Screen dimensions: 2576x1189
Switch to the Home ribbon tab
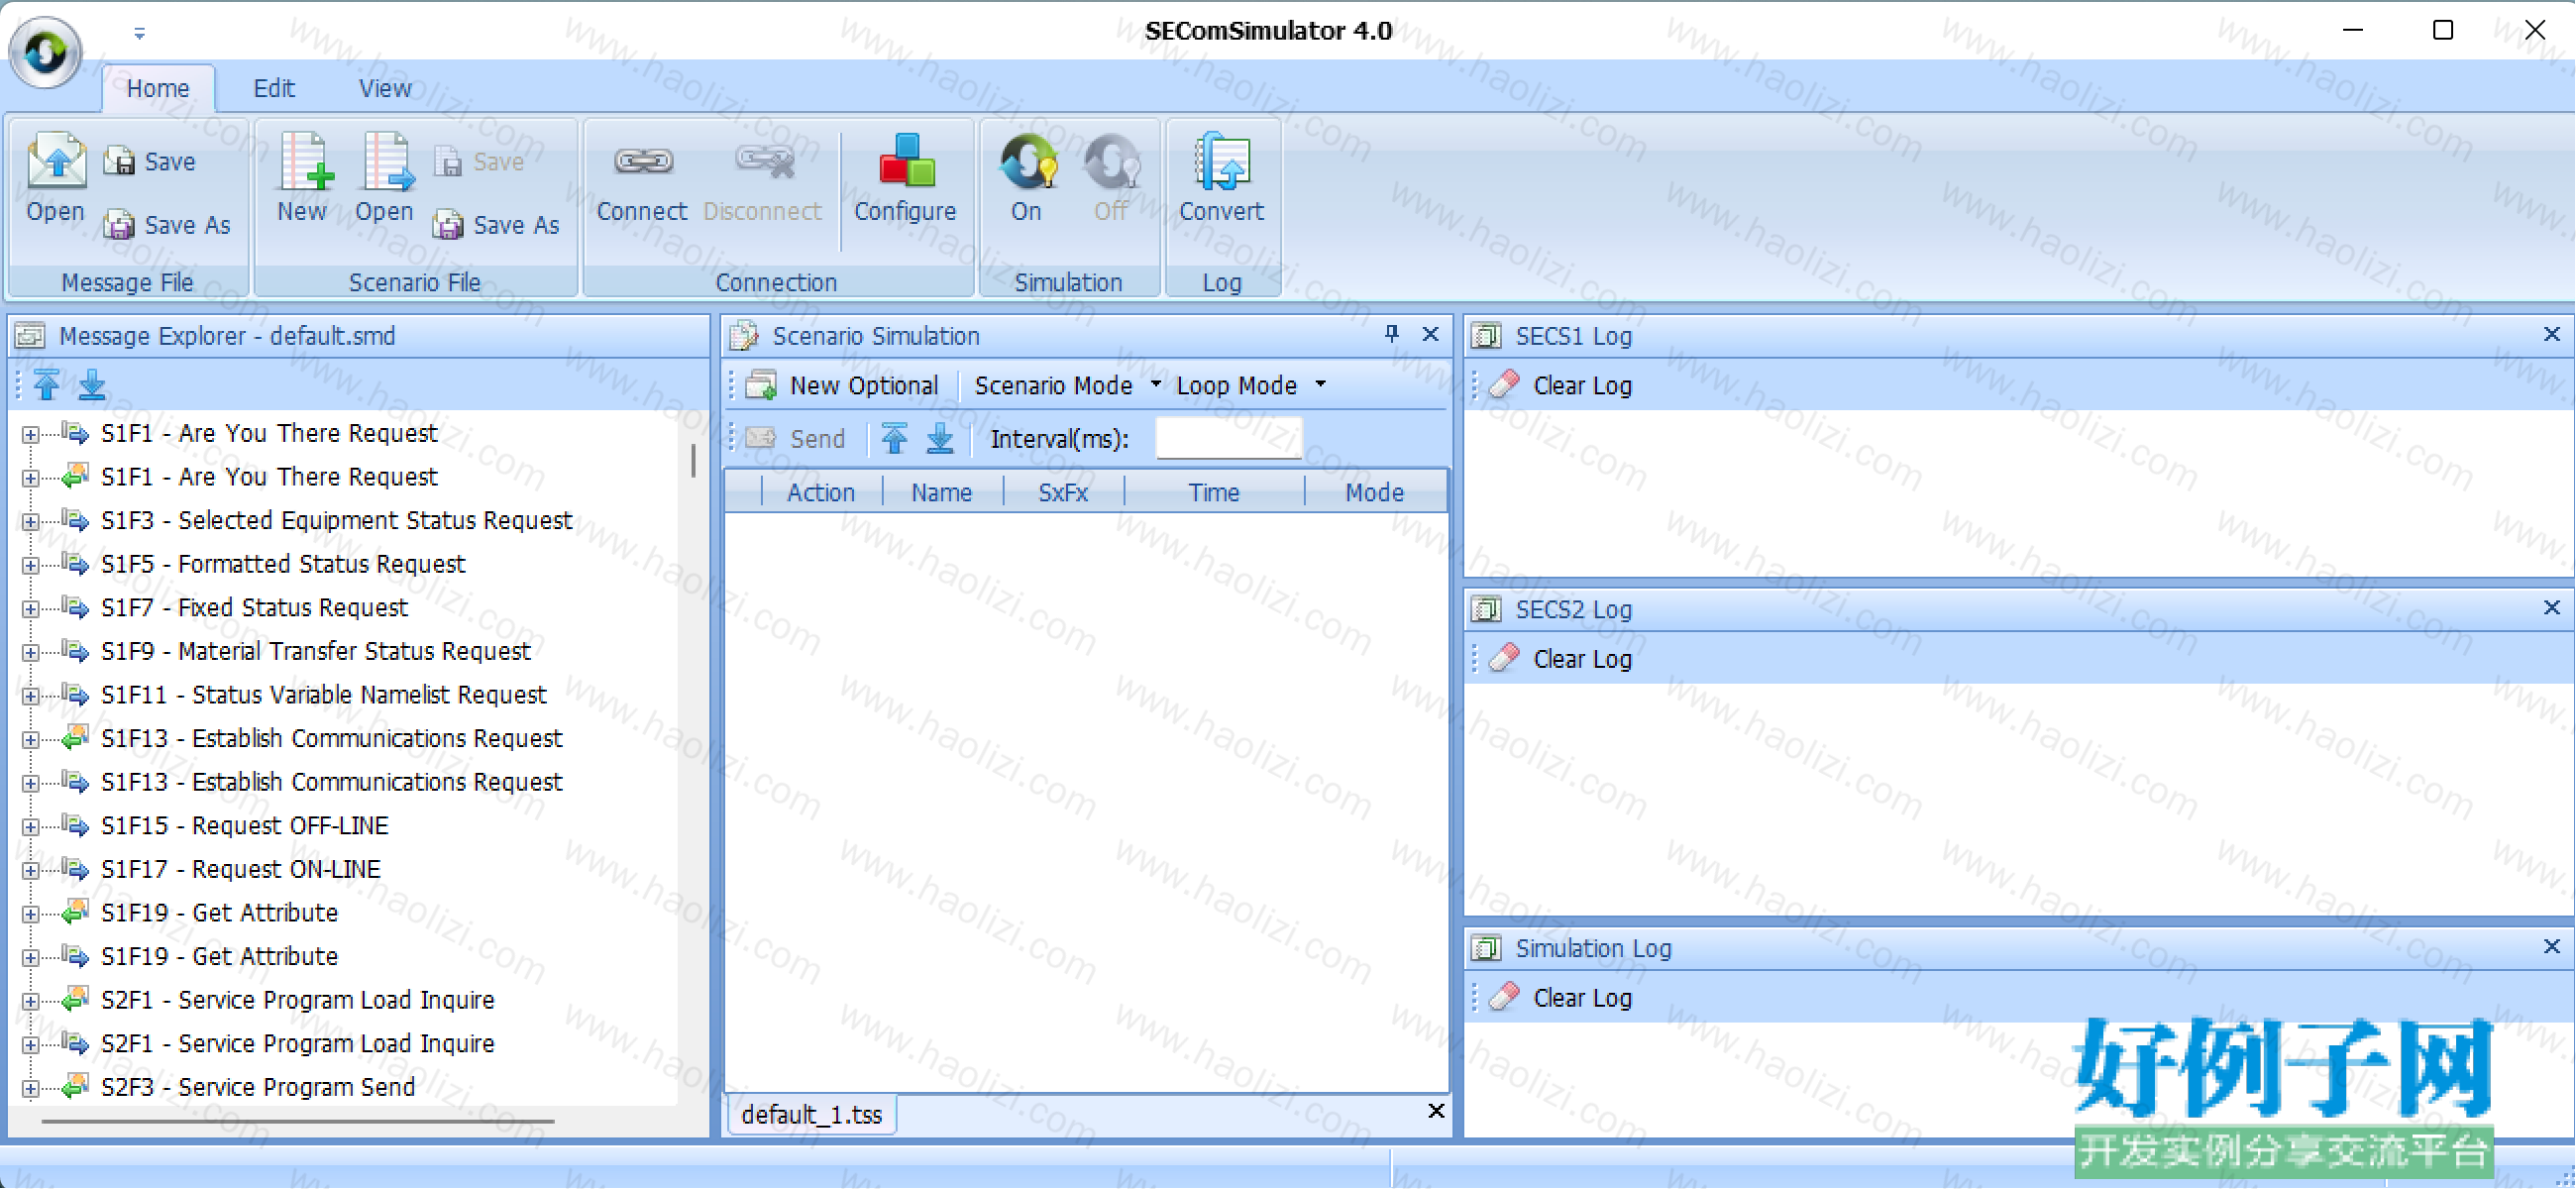click(158, 89)
